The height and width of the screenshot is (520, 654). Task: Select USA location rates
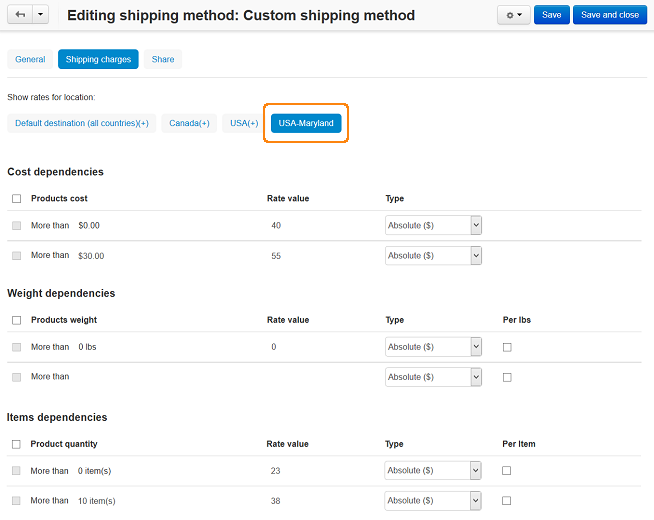[243, 123]
